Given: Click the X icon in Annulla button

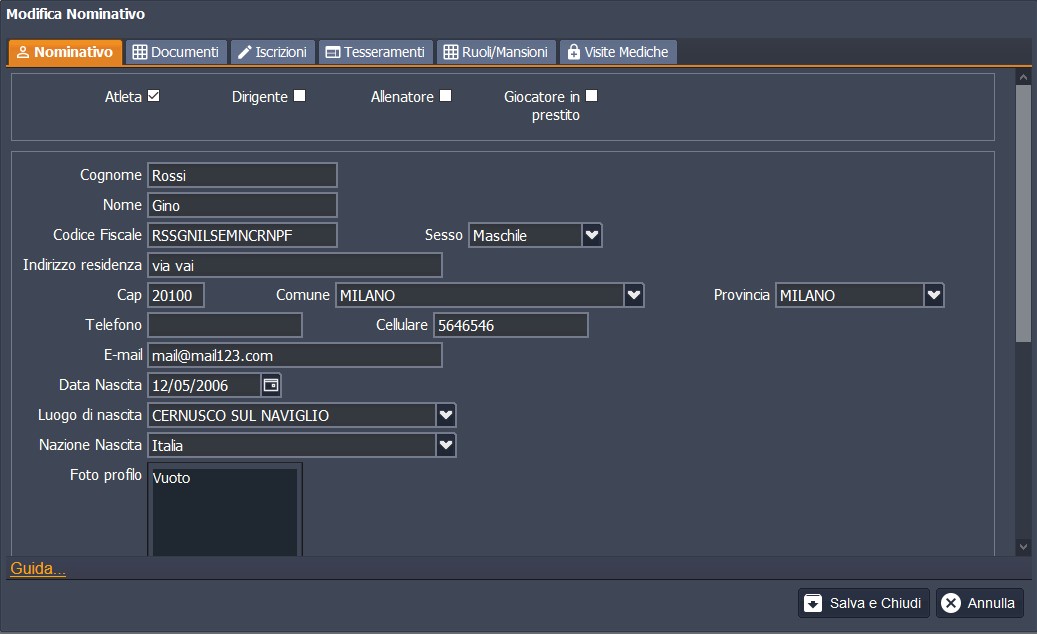Looking at the screenshot, I should [x=951, y=603].
